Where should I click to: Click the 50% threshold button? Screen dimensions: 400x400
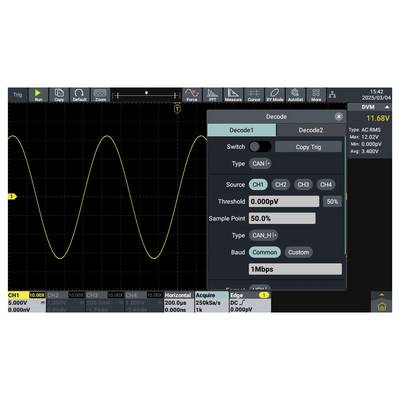point(332,202)
